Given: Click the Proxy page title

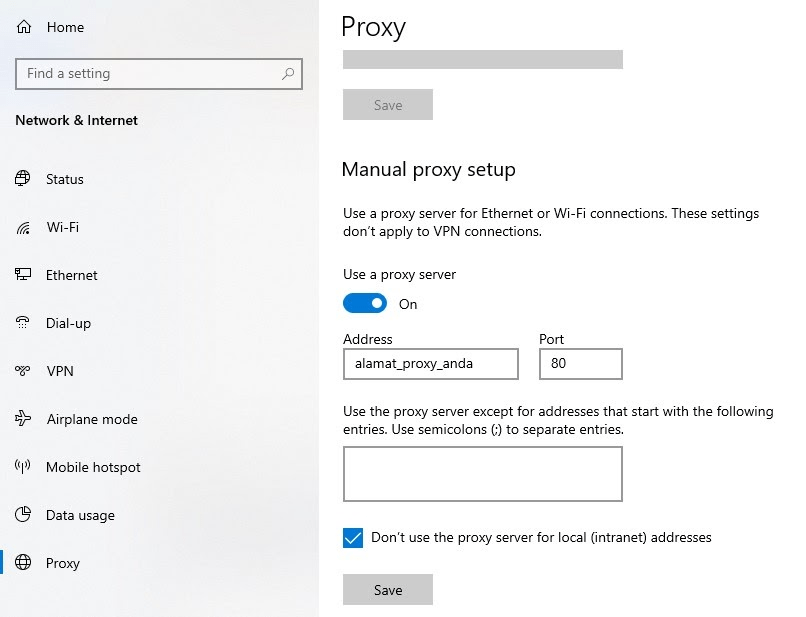Looking at the screenshot, I should (x=374, y=28).
